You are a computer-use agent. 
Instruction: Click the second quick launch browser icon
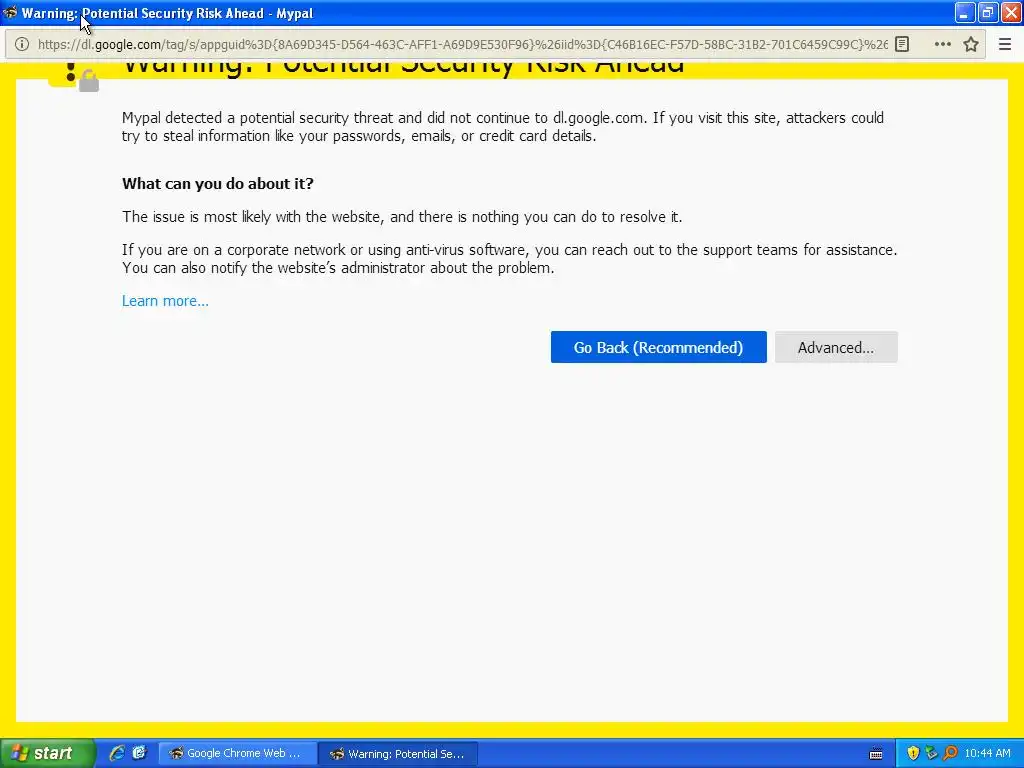[x=139, y=753]
